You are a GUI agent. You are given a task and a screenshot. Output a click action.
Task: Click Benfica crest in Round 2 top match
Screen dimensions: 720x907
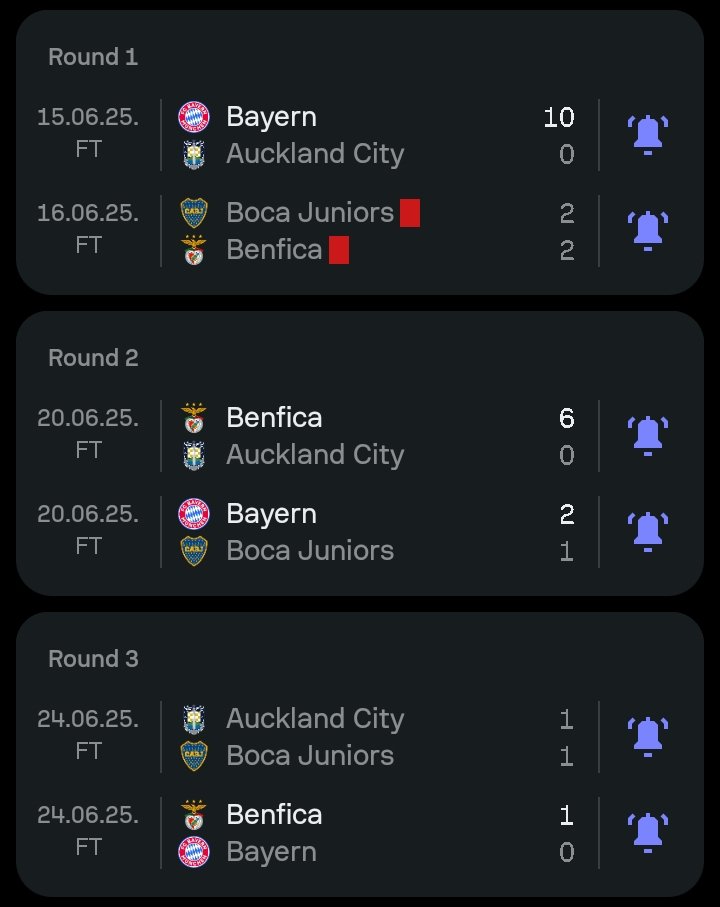click(194, 418)
